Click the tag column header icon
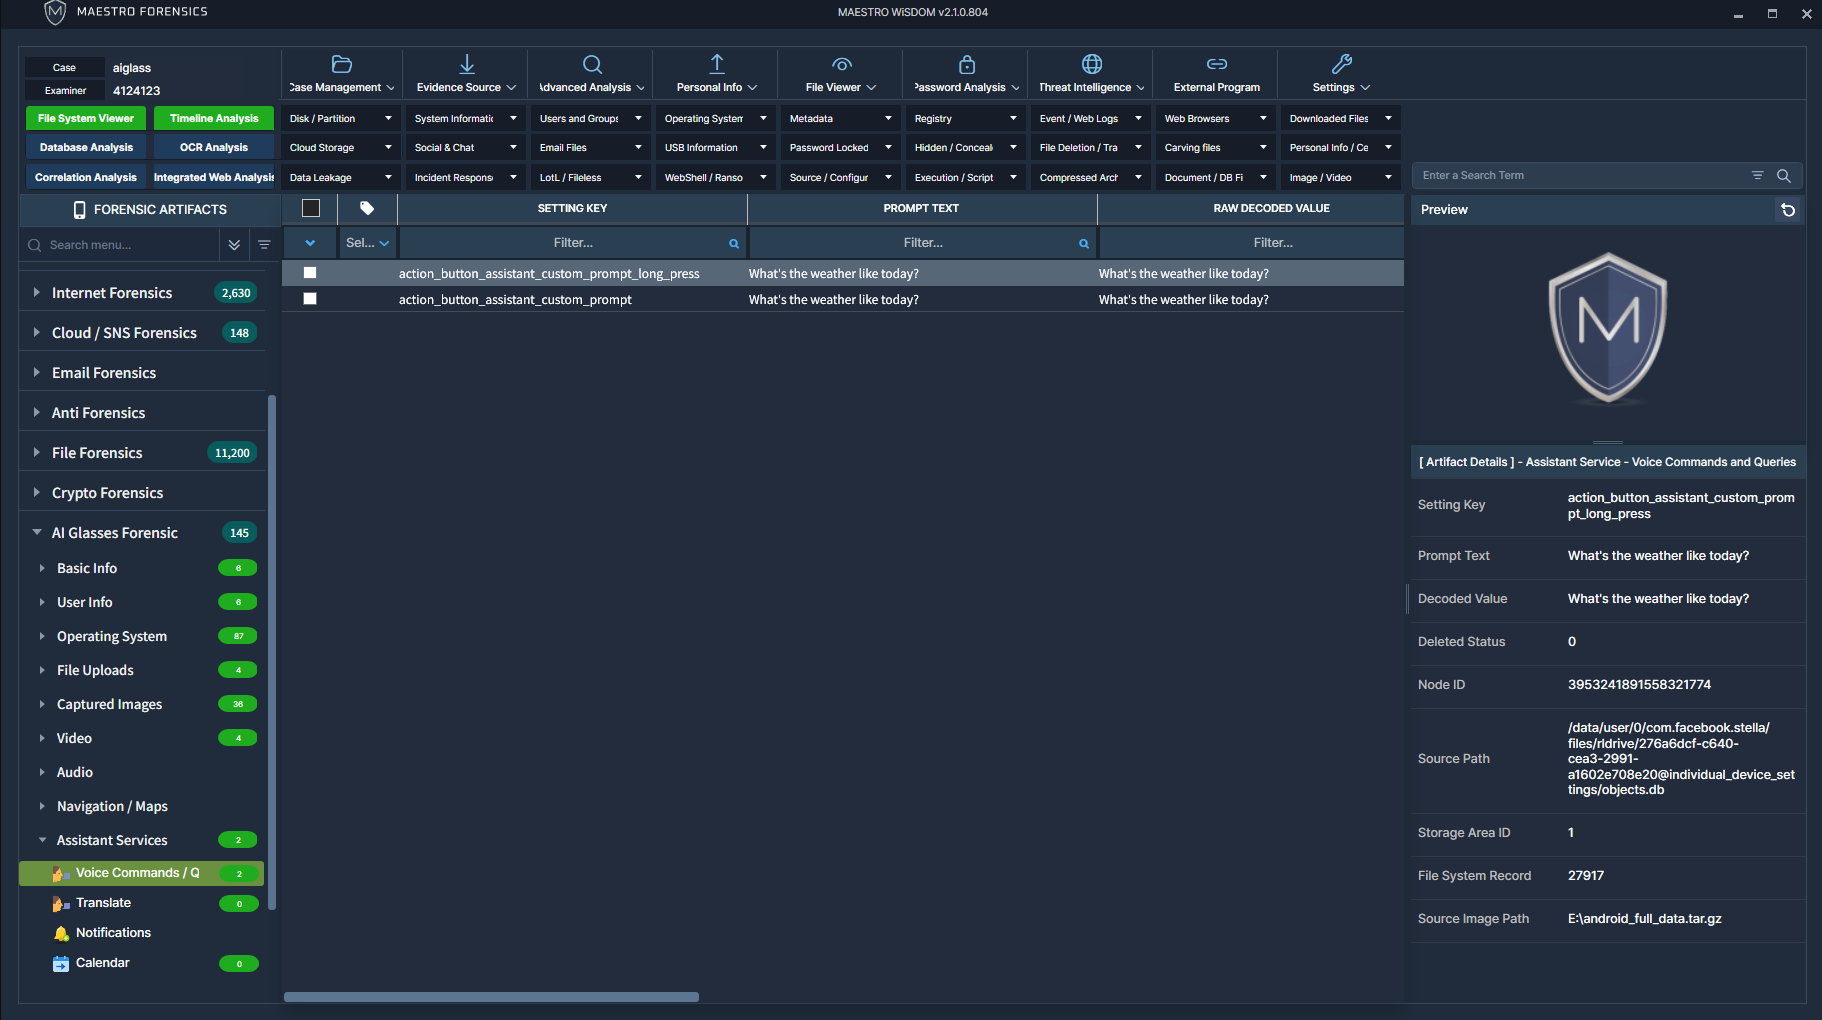 pos(367,208)
